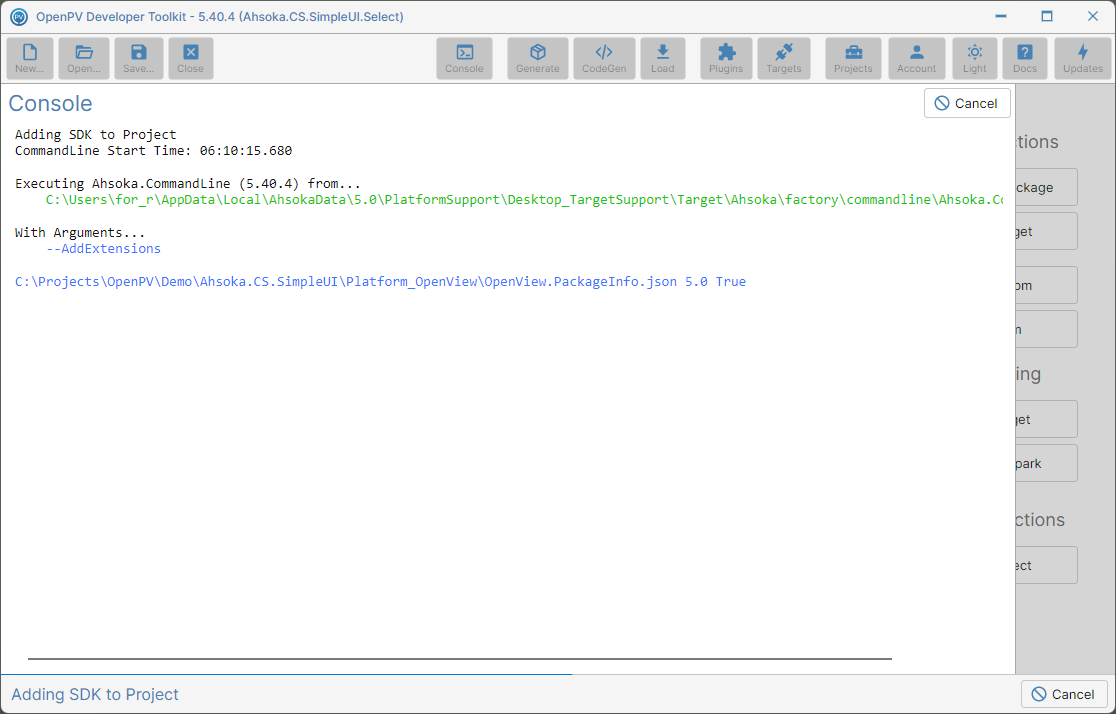This screenshot has height=714, width=1116.
Task: Open the Projects toolbox icon
Action: coord(853,58)
